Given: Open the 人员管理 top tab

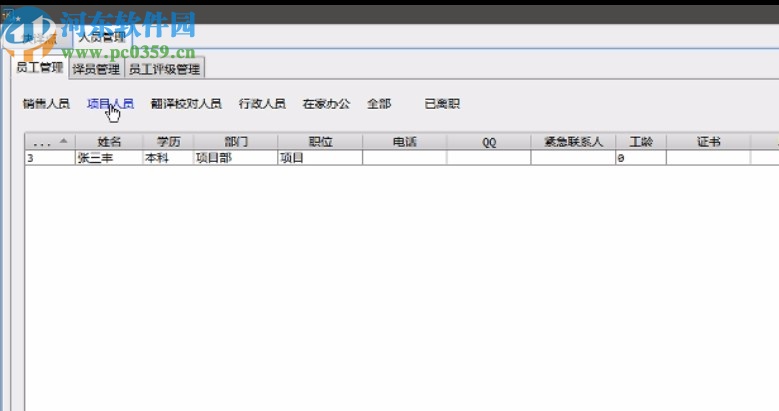Looking at the screenshot, I should (102, 37).
